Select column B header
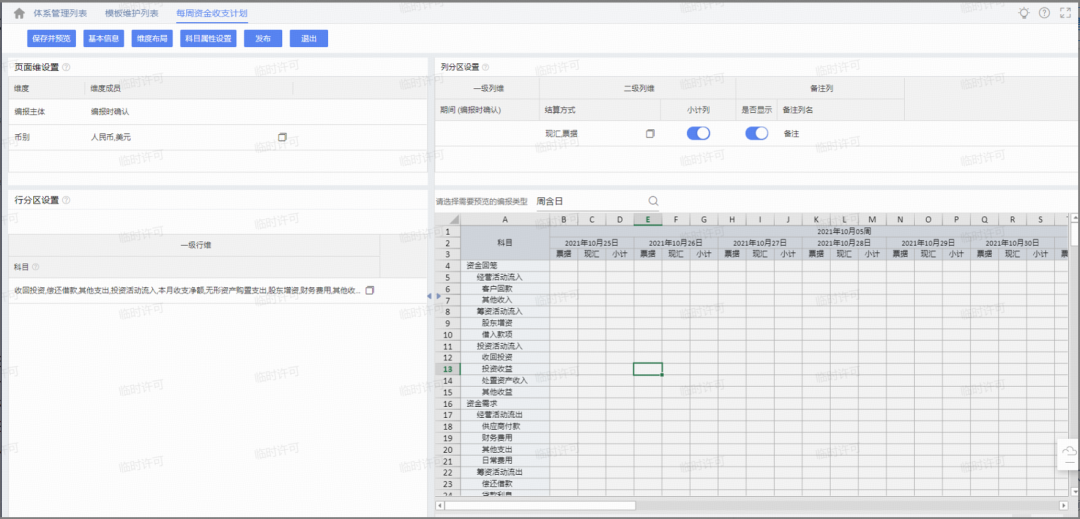1080x519 pixels. (563, 220)
